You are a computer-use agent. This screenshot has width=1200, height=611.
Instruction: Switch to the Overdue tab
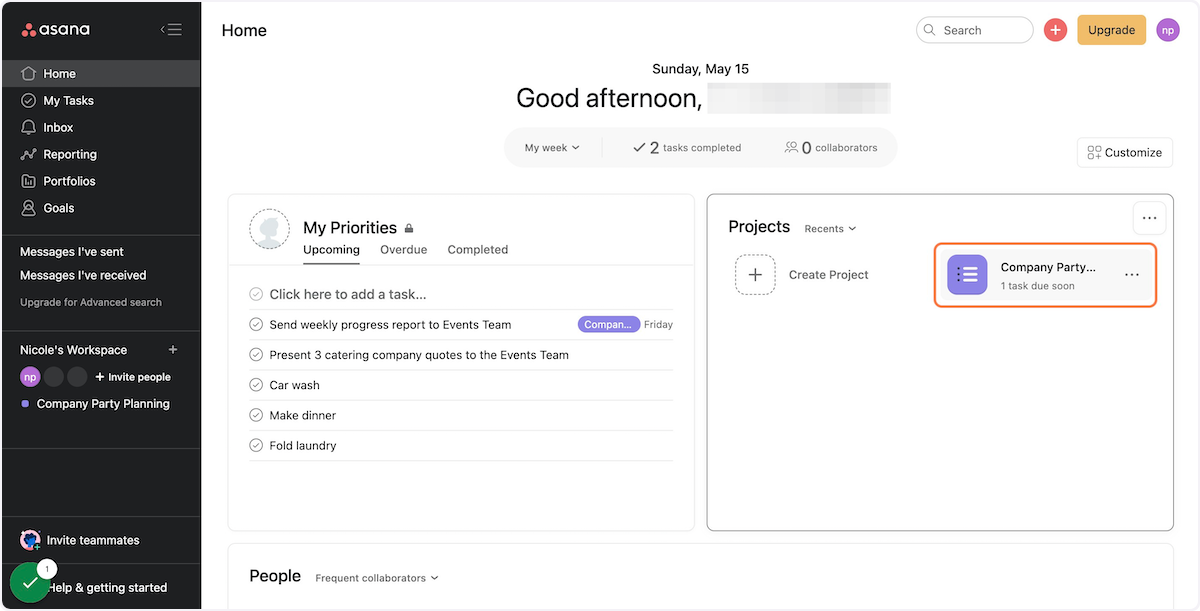tap(403, 250)
